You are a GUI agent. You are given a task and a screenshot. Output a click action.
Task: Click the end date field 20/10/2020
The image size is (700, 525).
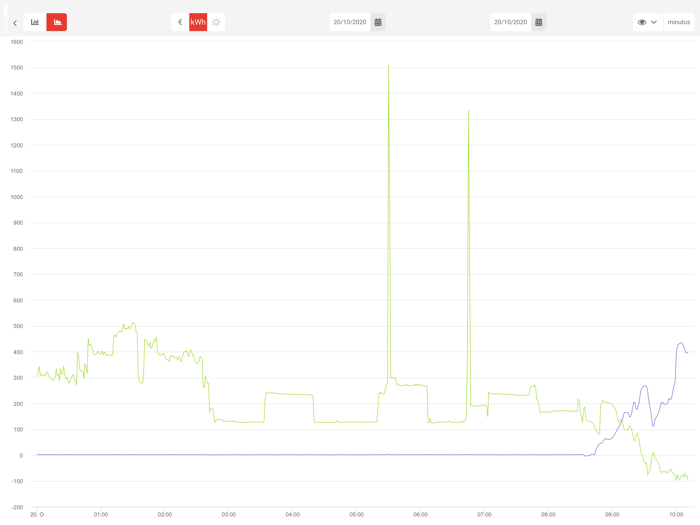coord(511,22)
